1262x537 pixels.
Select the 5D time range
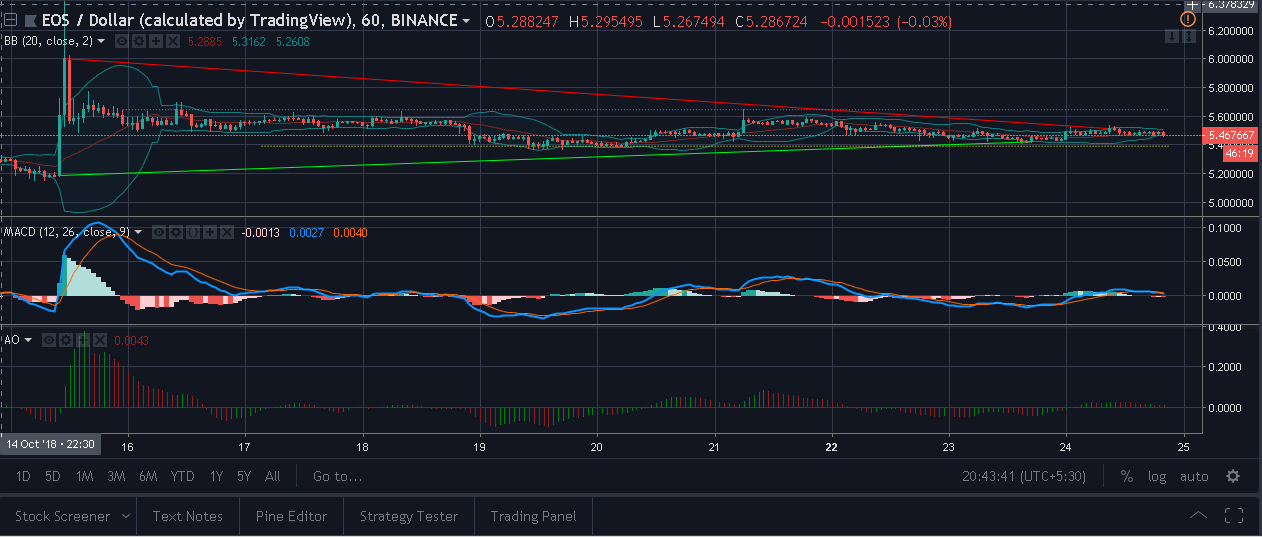[x=53, y=476]
